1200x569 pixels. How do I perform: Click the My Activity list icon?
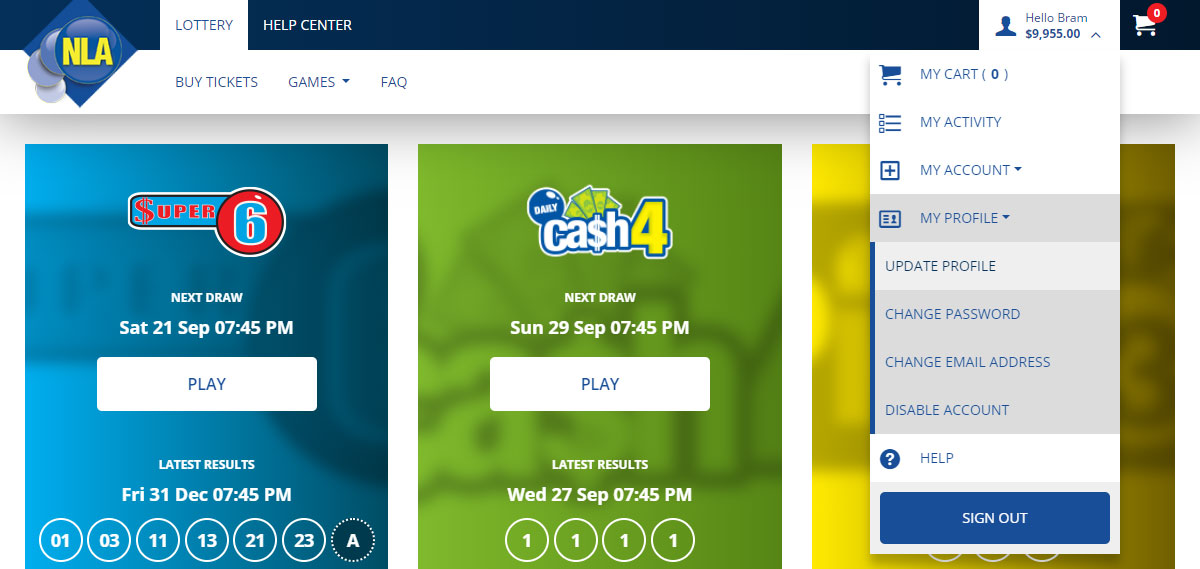pyautogui.click(x=890, y=122)
